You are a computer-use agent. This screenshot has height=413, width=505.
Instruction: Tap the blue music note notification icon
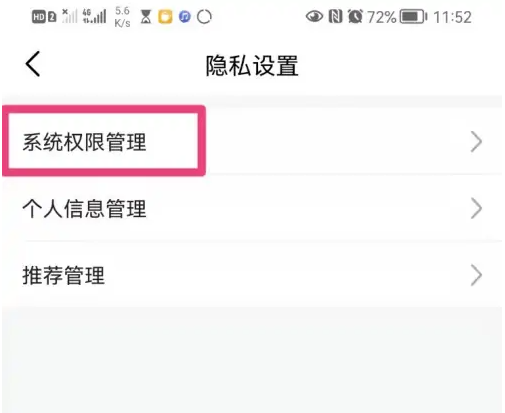pyautogui.click(x=185, y=17)
